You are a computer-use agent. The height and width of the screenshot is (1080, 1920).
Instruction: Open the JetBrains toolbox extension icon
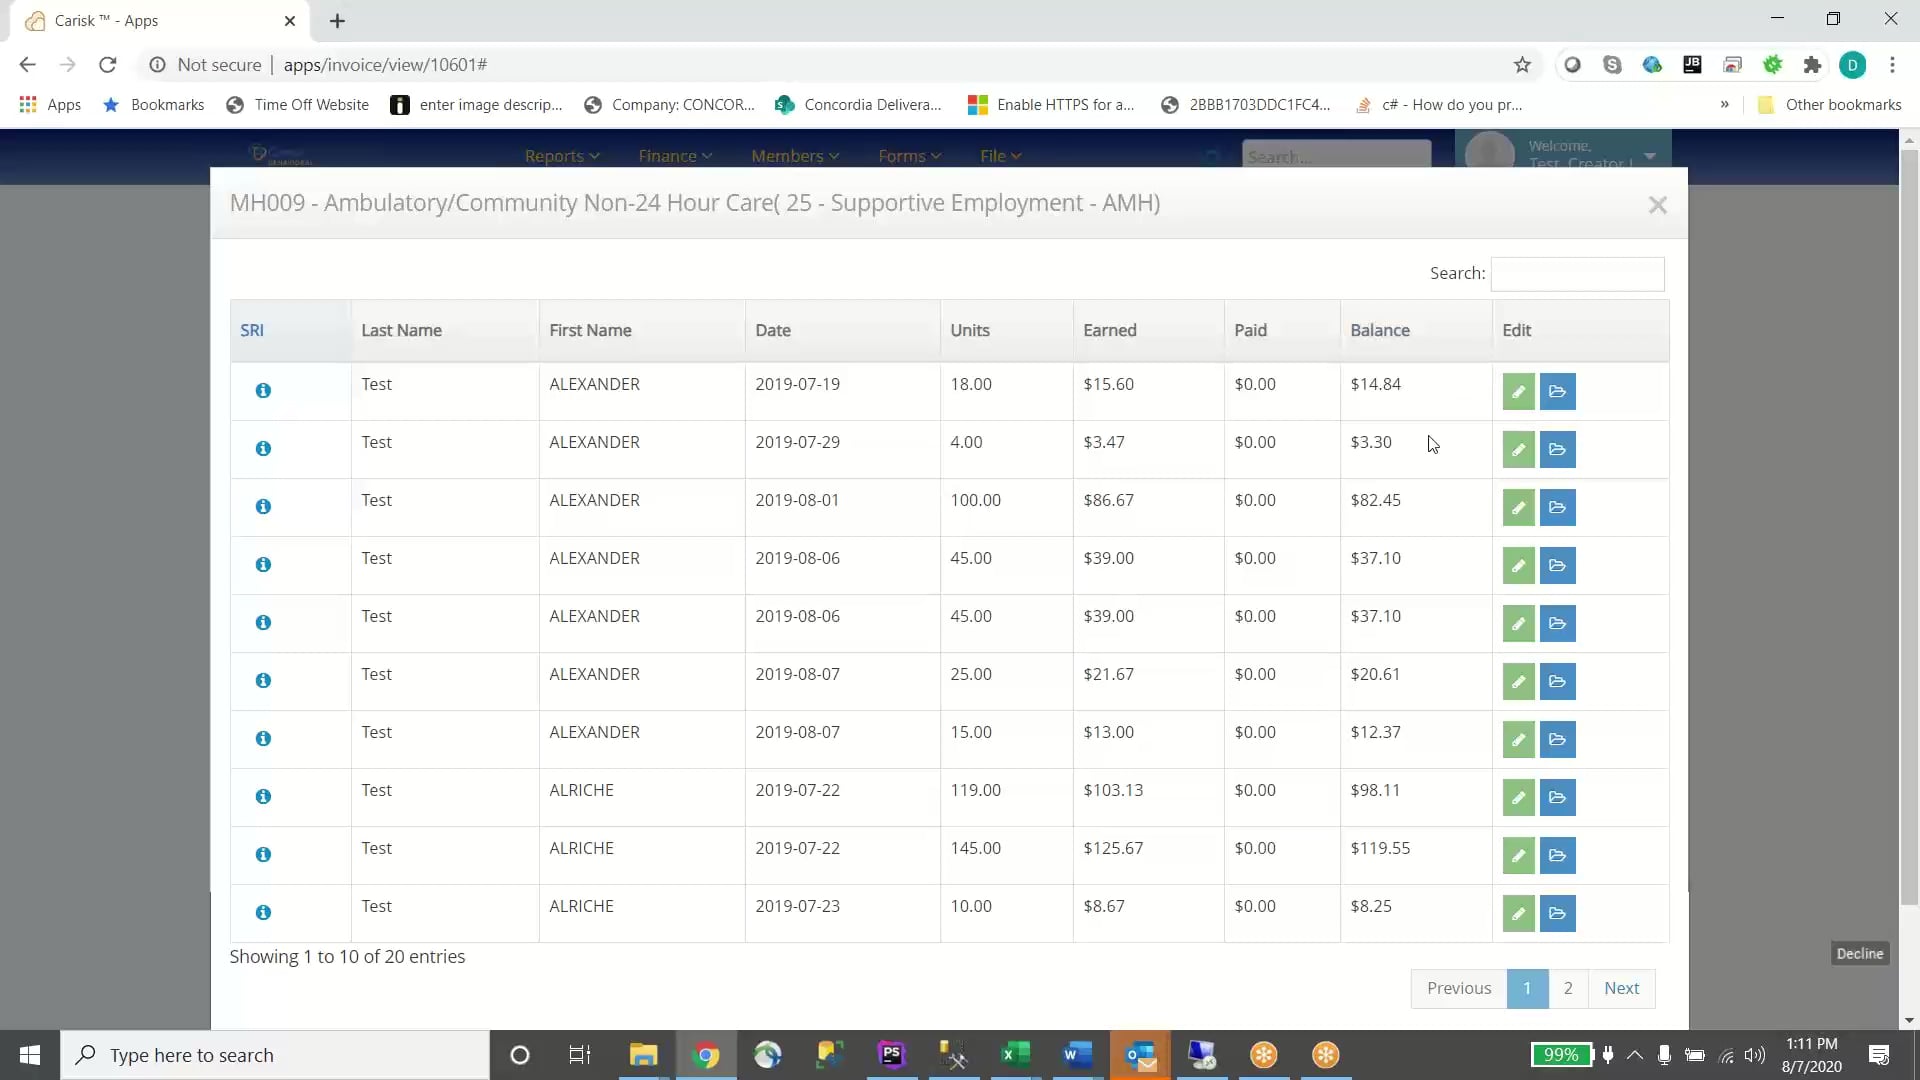tap(1693, 64)
